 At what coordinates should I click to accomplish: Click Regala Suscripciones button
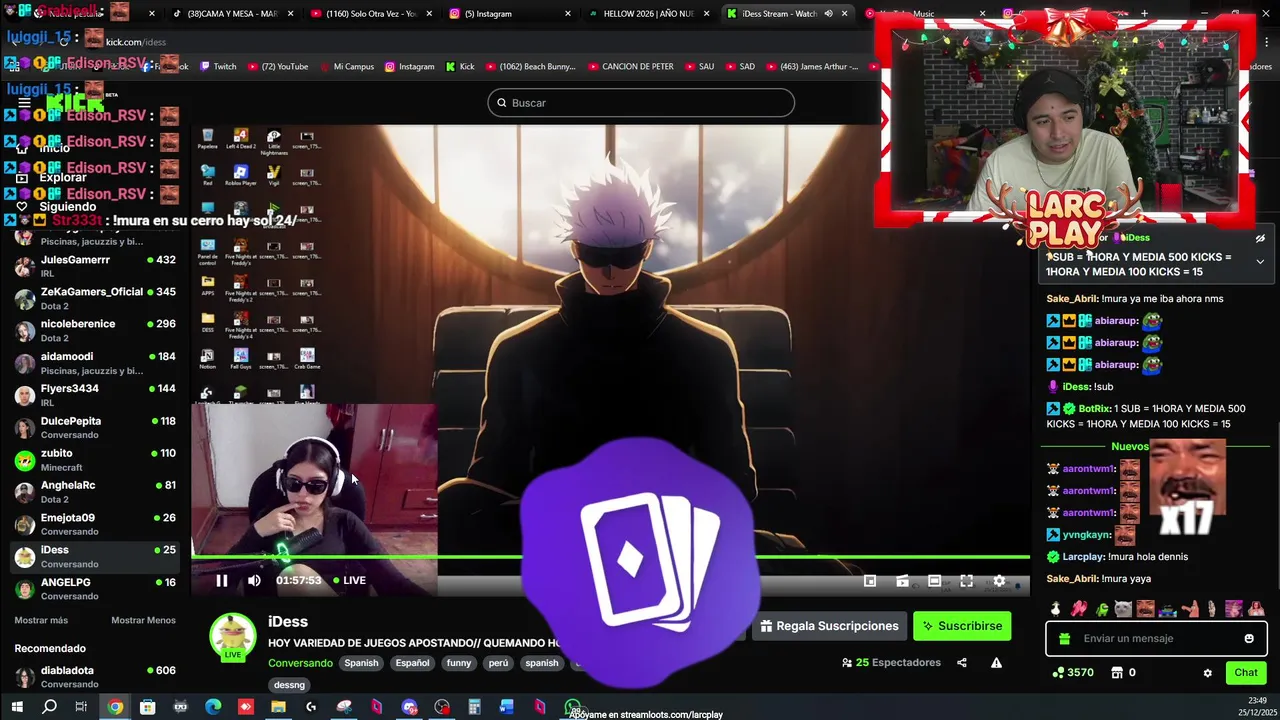(x=829, y=626)
